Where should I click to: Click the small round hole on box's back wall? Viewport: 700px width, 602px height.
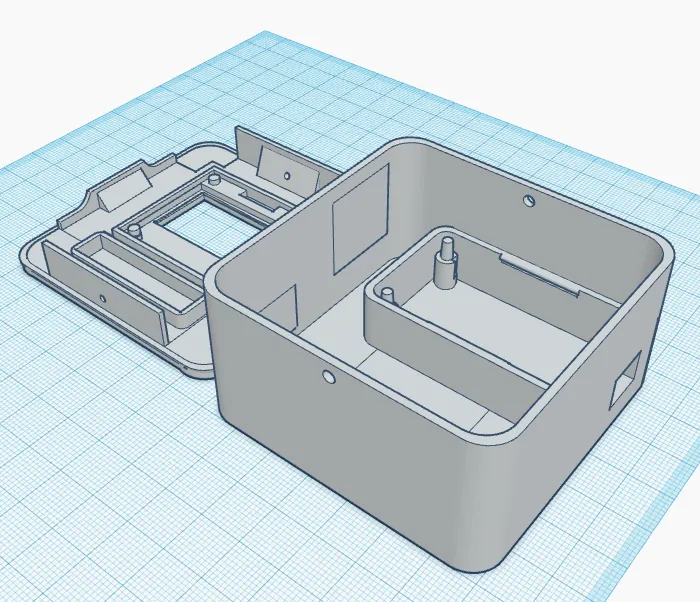(x=529, y=200)
